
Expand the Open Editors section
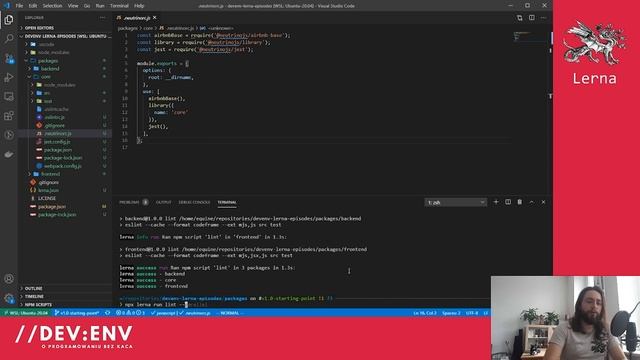pyautogui.click(x=39, y=28)
